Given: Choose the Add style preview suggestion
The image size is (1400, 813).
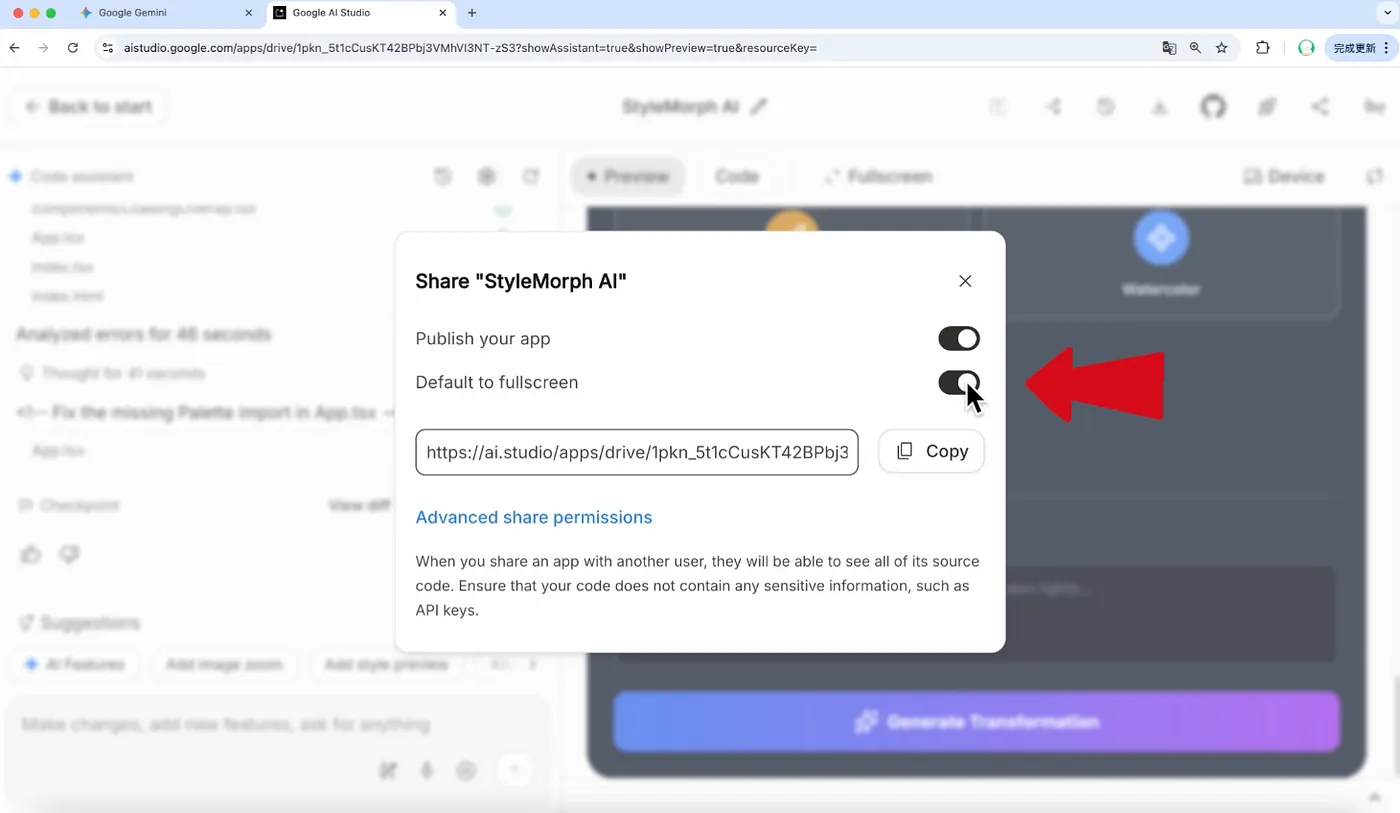Looking at the screenshot, I should point(386,665).
